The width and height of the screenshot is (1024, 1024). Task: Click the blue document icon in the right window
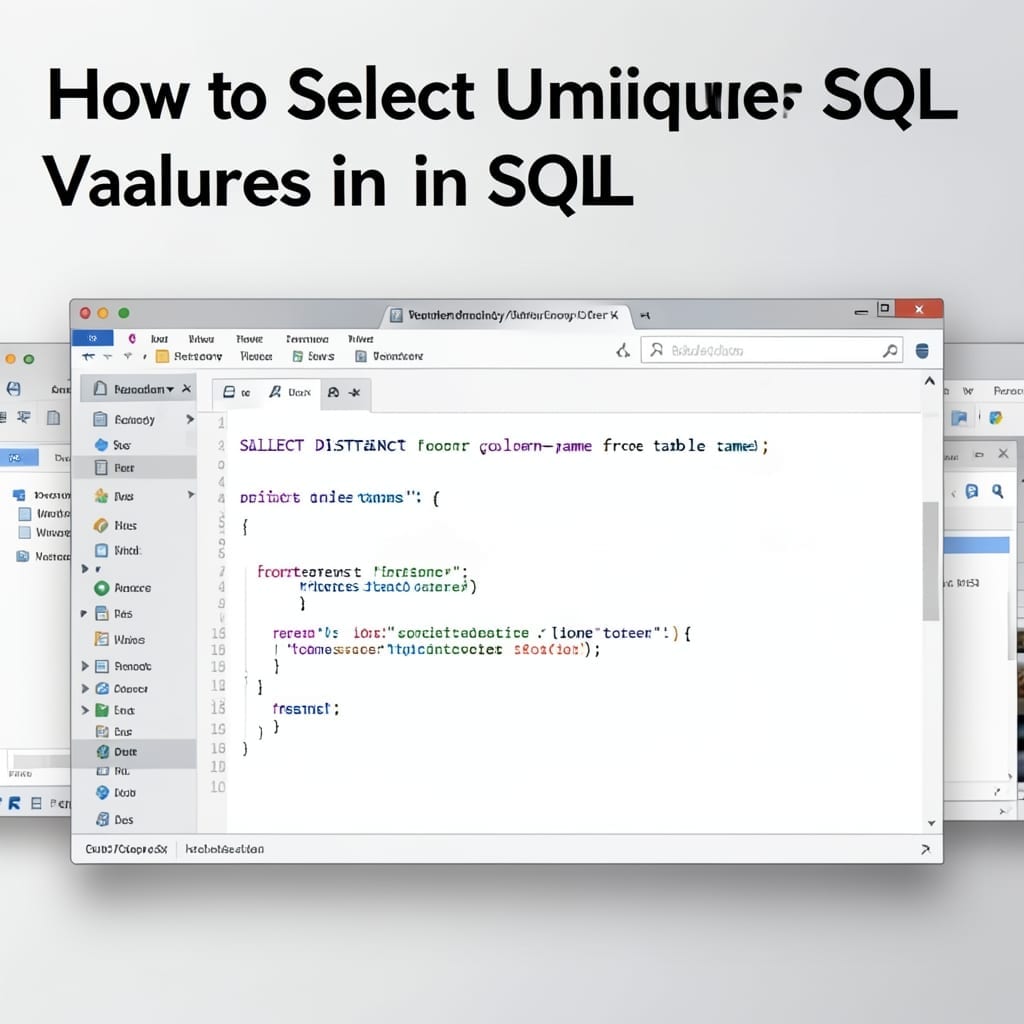[972, 491]
